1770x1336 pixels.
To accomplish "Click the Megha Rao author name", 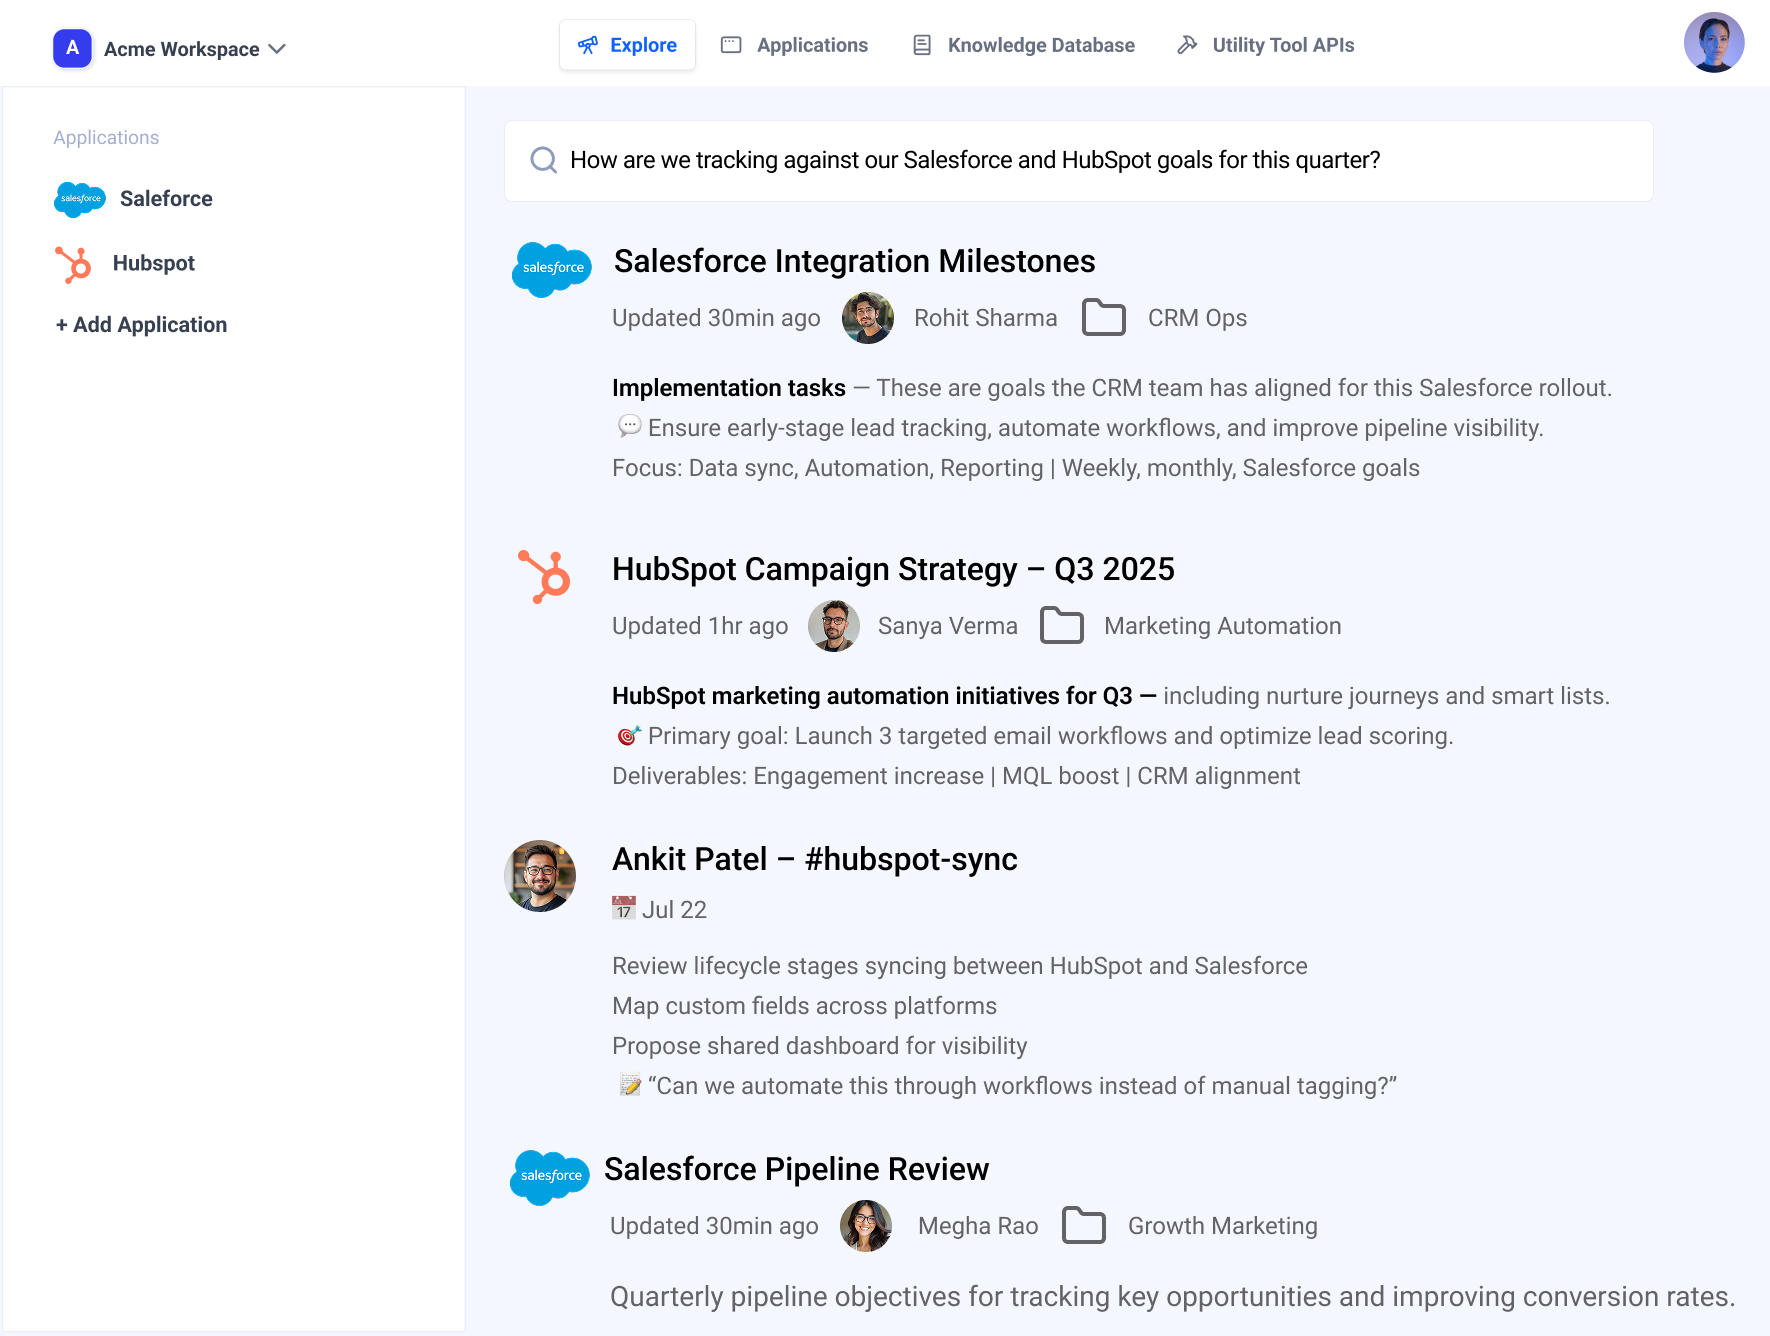I will click(x=978, y=1226).
